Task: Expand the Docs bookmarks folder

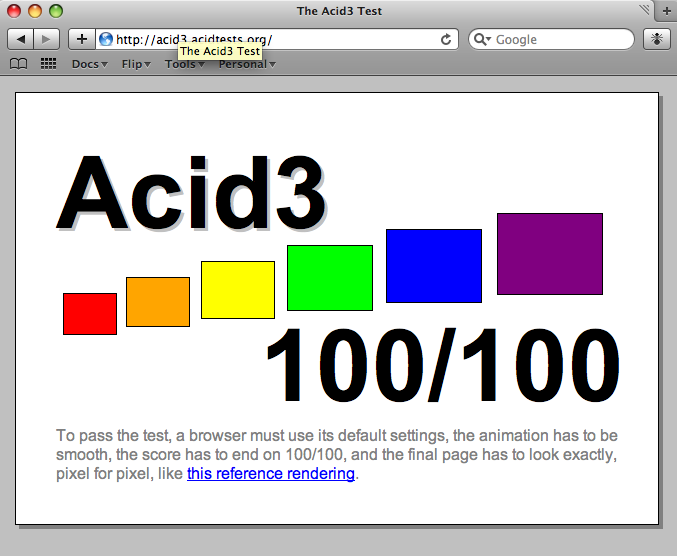Action: click(x=89, y=64)
